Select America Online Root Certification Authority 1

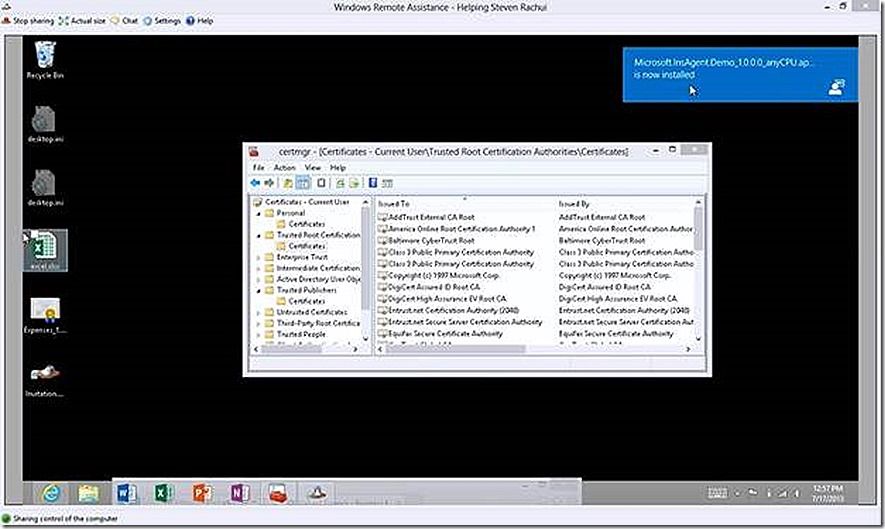click(462, 229)
